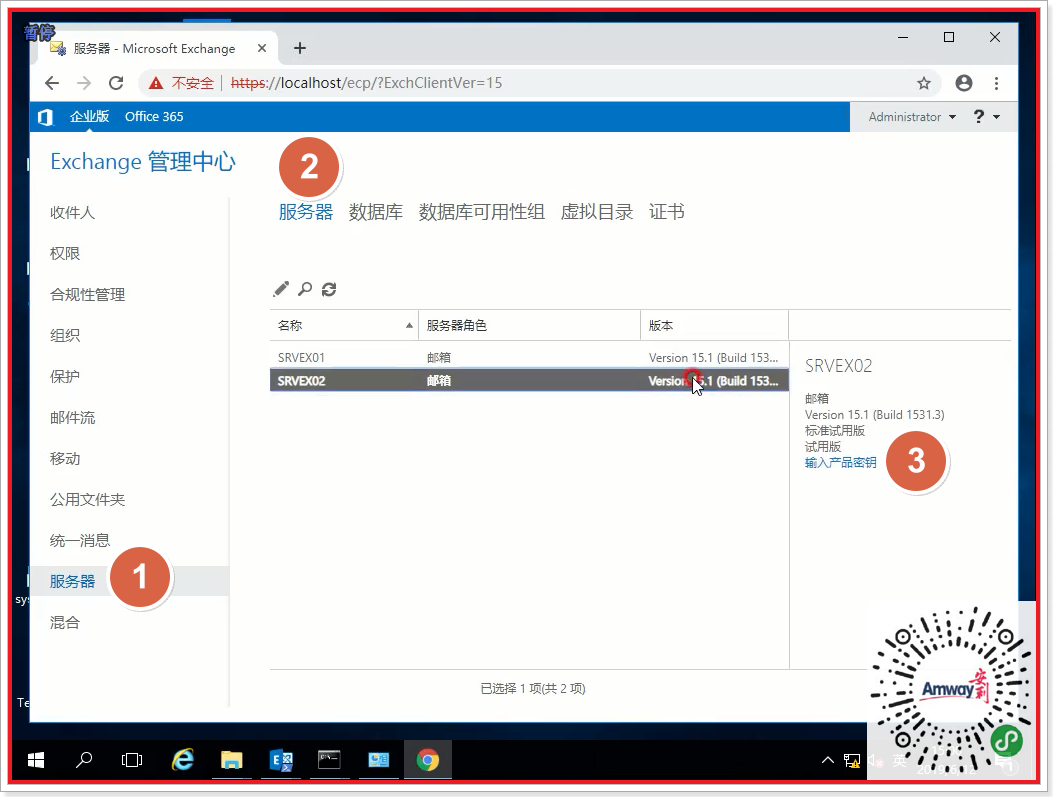The height and width of the screenshot is (797, 1053).
Task: Open Exchange Management Shell taskbar icon
Action: pyautogui.click(x=281, y=760)
